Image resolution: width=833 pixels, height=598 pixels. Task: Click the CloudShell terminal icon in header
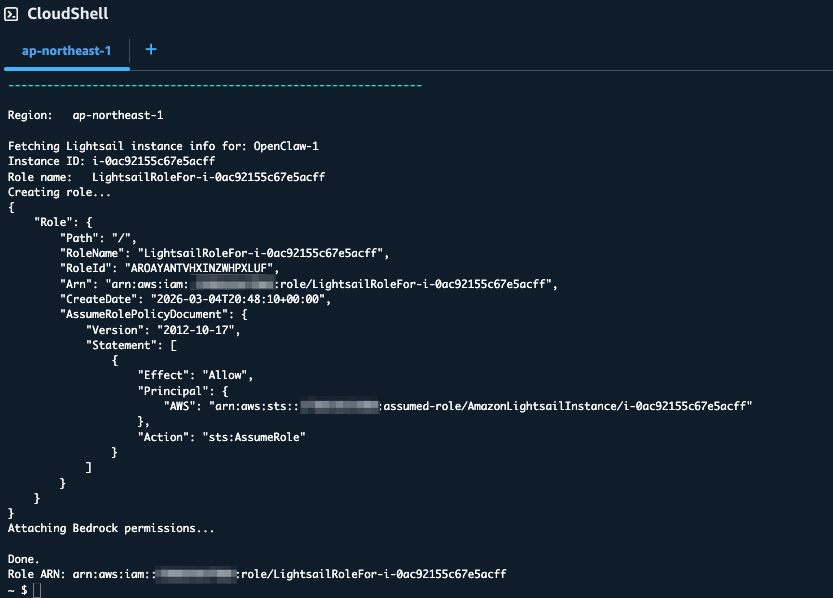(x=13, y=14)
